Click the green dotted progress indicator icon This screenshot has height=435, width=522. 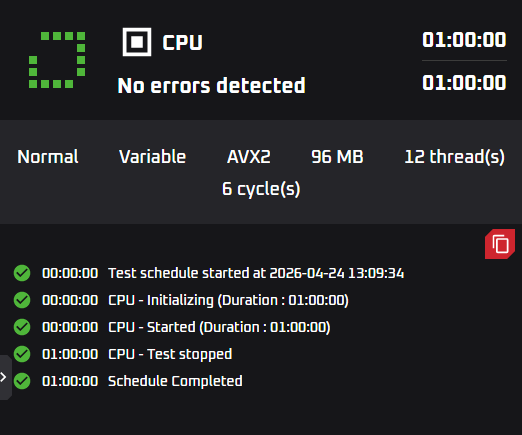(57, 60)
